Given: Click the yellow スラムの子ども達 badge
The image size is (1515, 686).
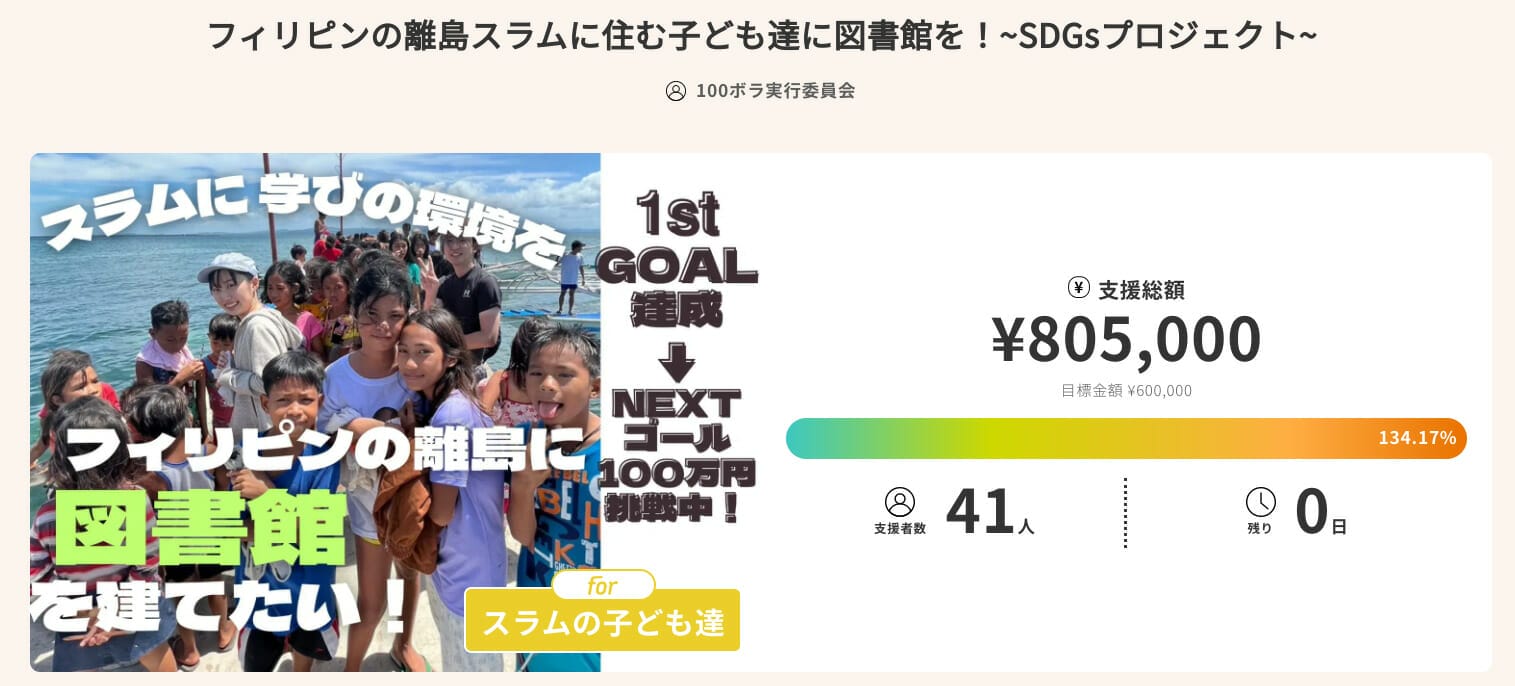Looking at the screenshot, I should (602, 623).
